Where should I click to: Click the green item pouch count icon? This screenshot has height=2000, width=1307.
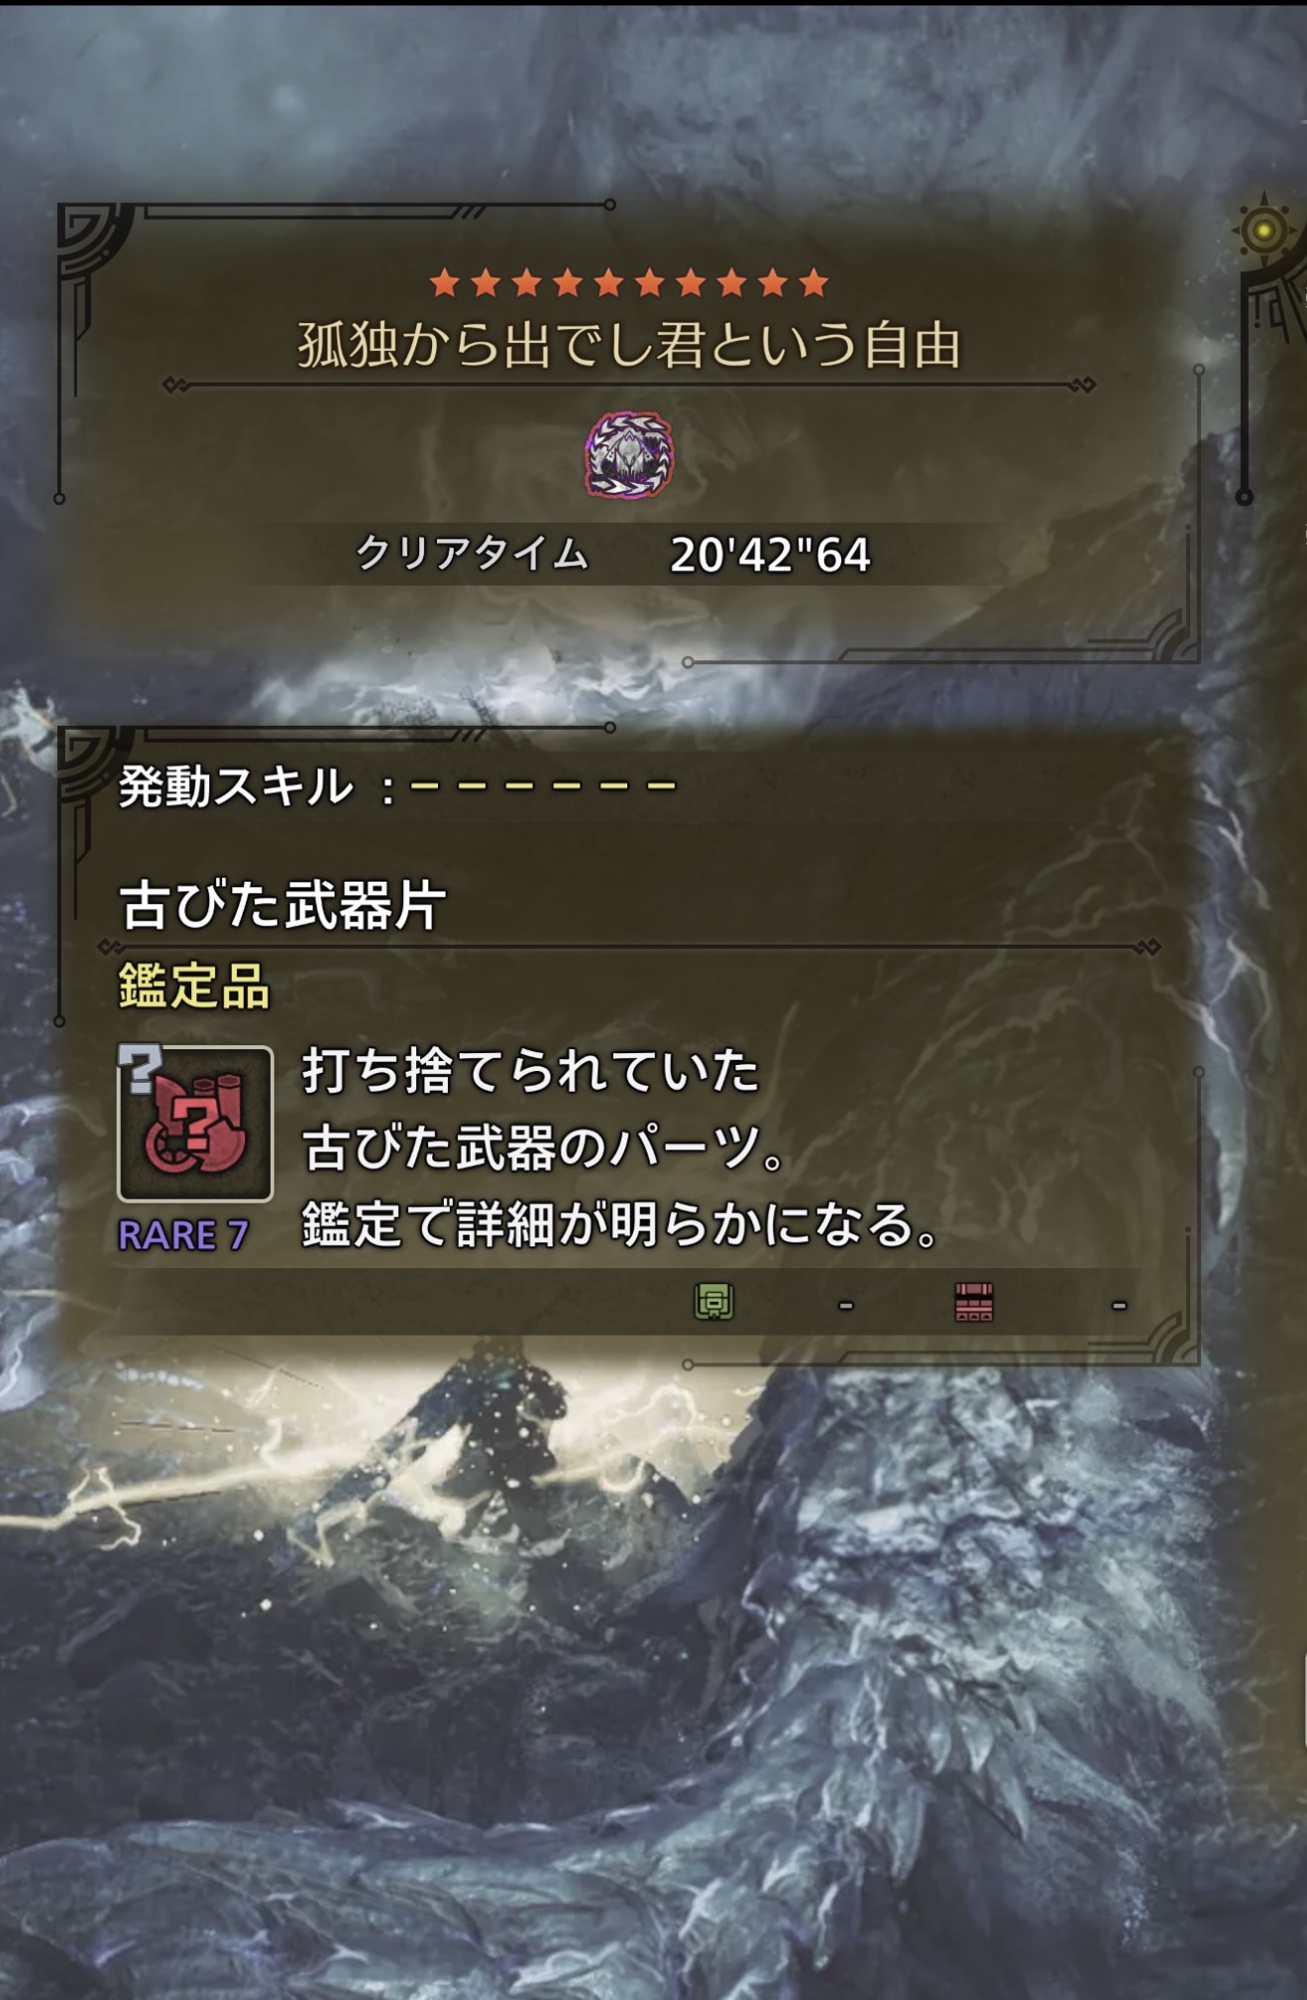tap(714, 1302)
